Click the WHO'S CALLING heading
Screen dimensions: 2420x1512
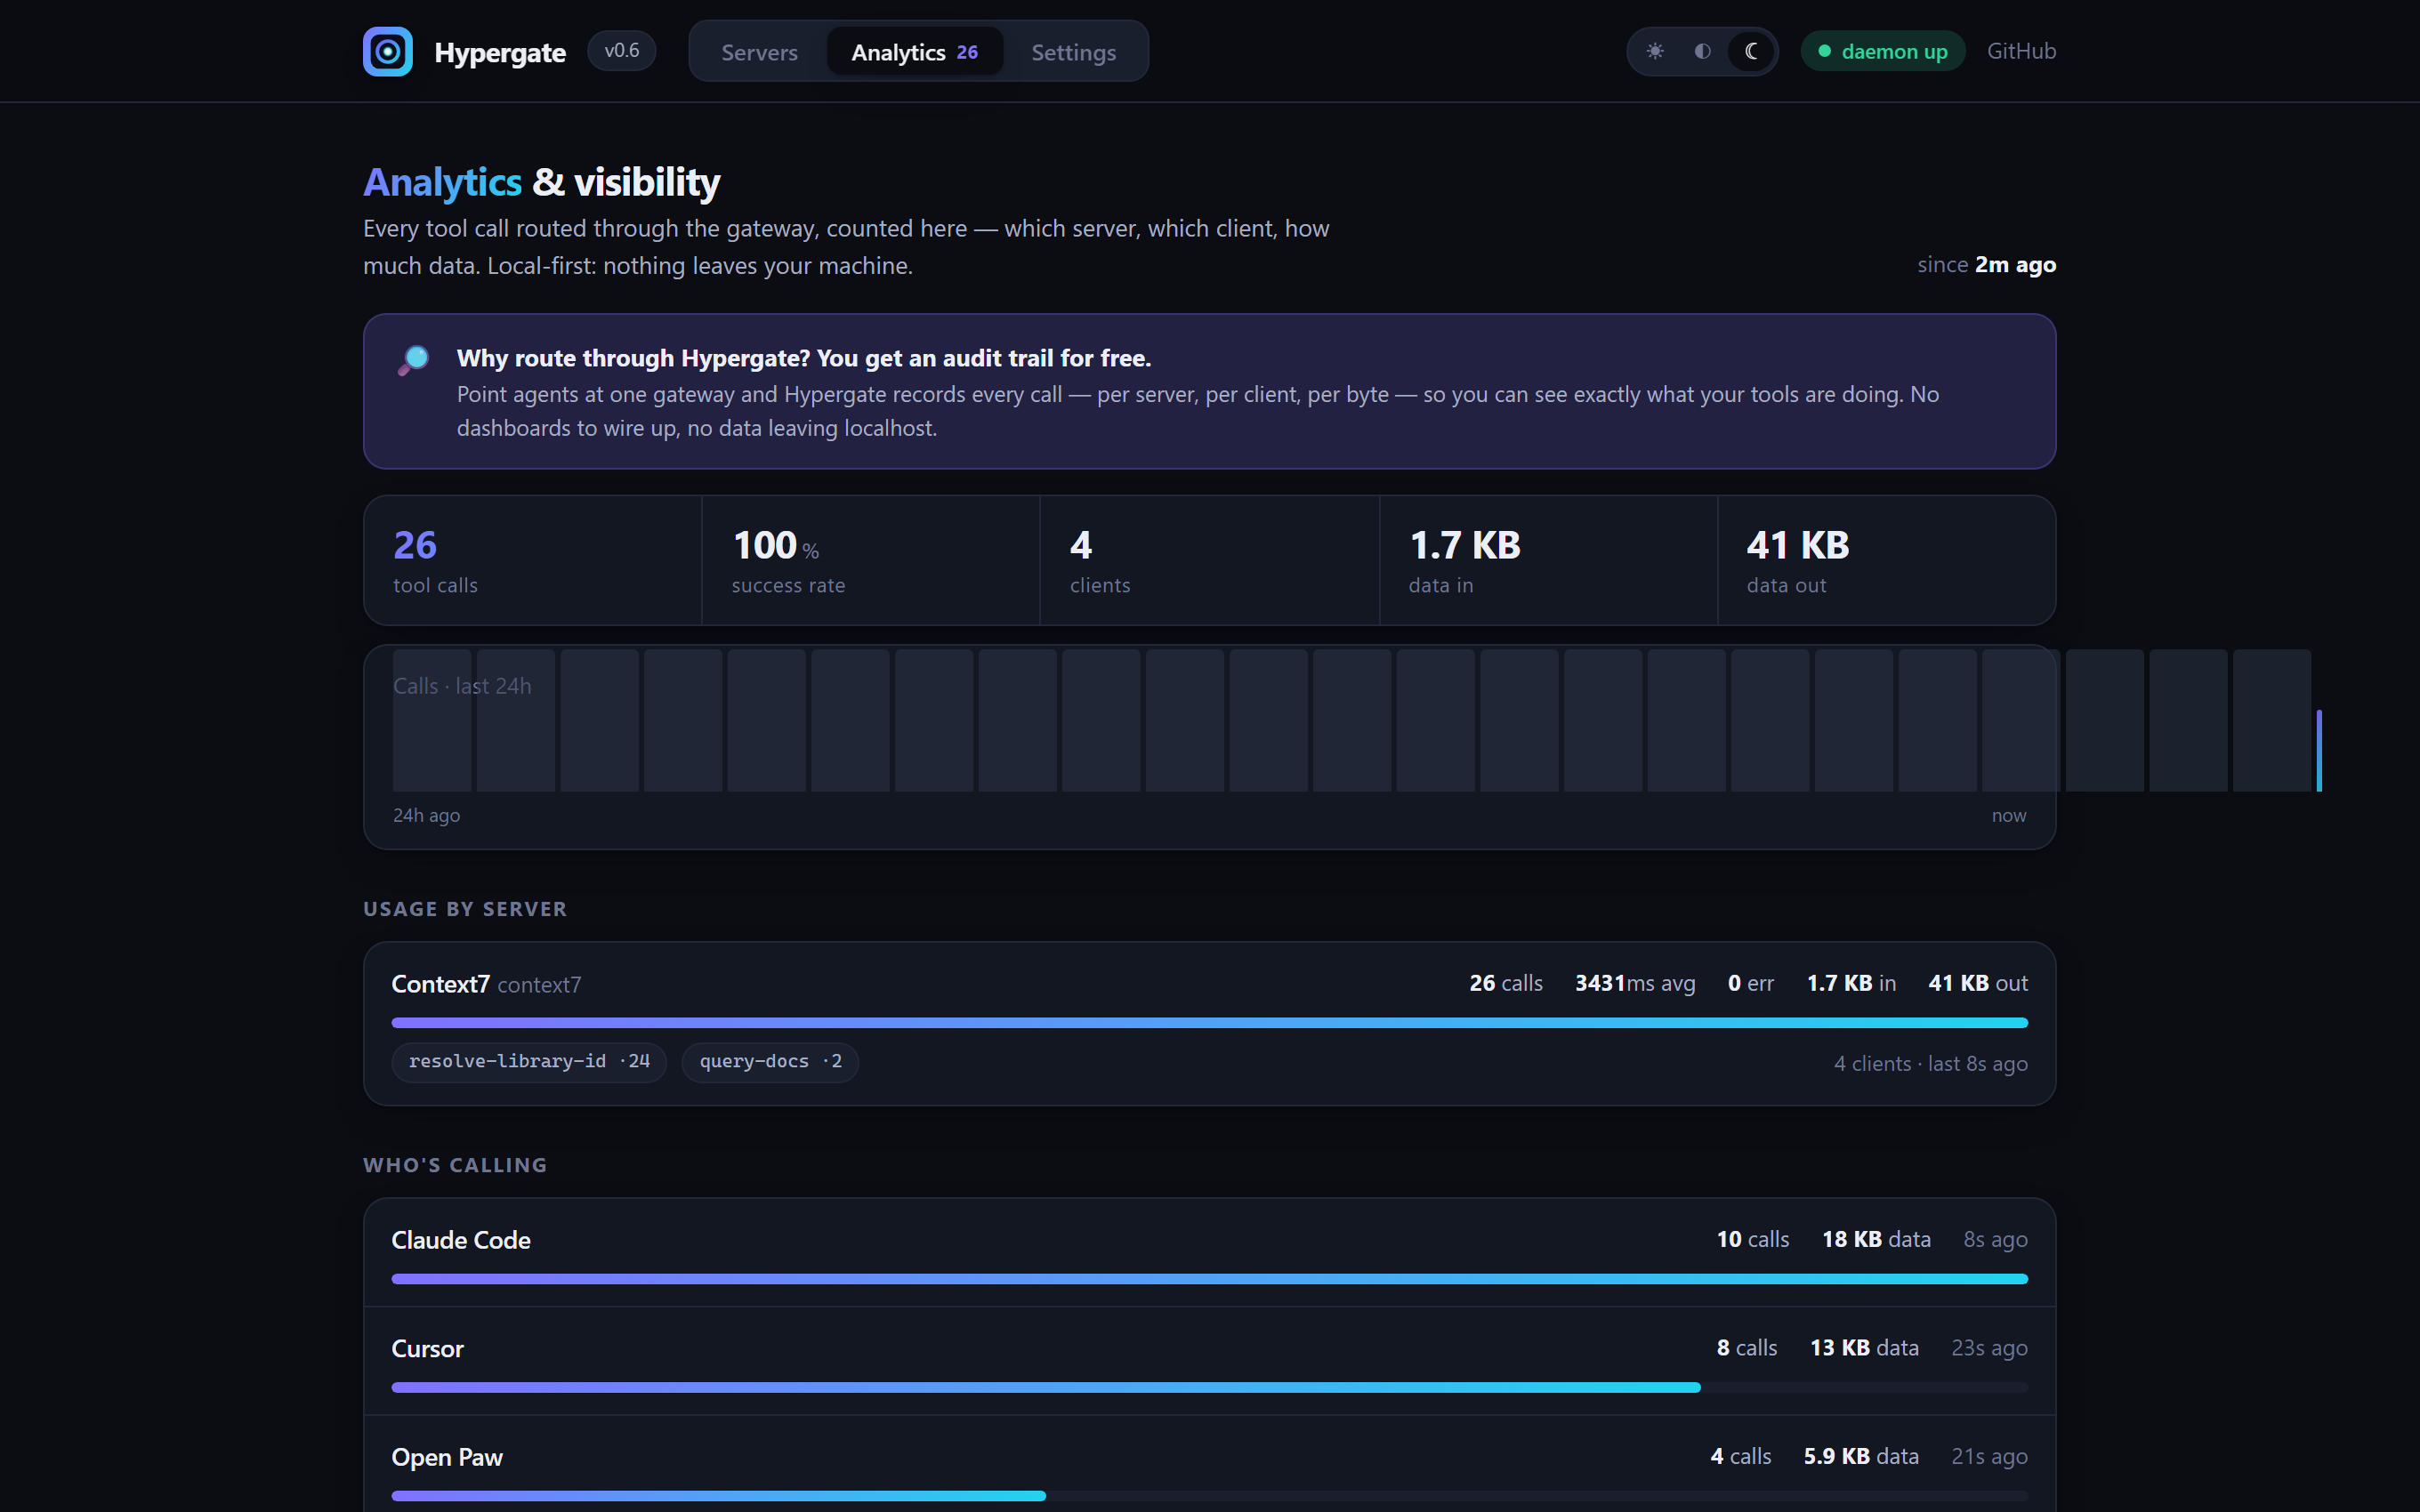455,1165
